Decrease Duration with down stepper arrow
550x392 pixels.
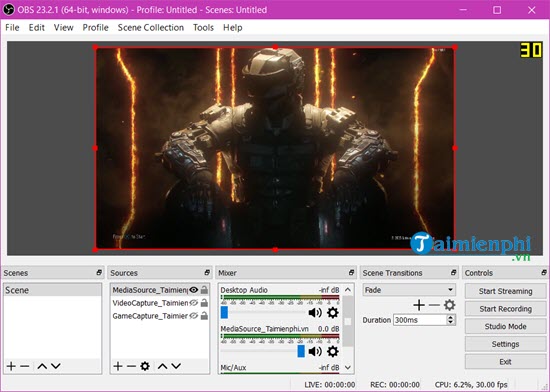[451, 322]
